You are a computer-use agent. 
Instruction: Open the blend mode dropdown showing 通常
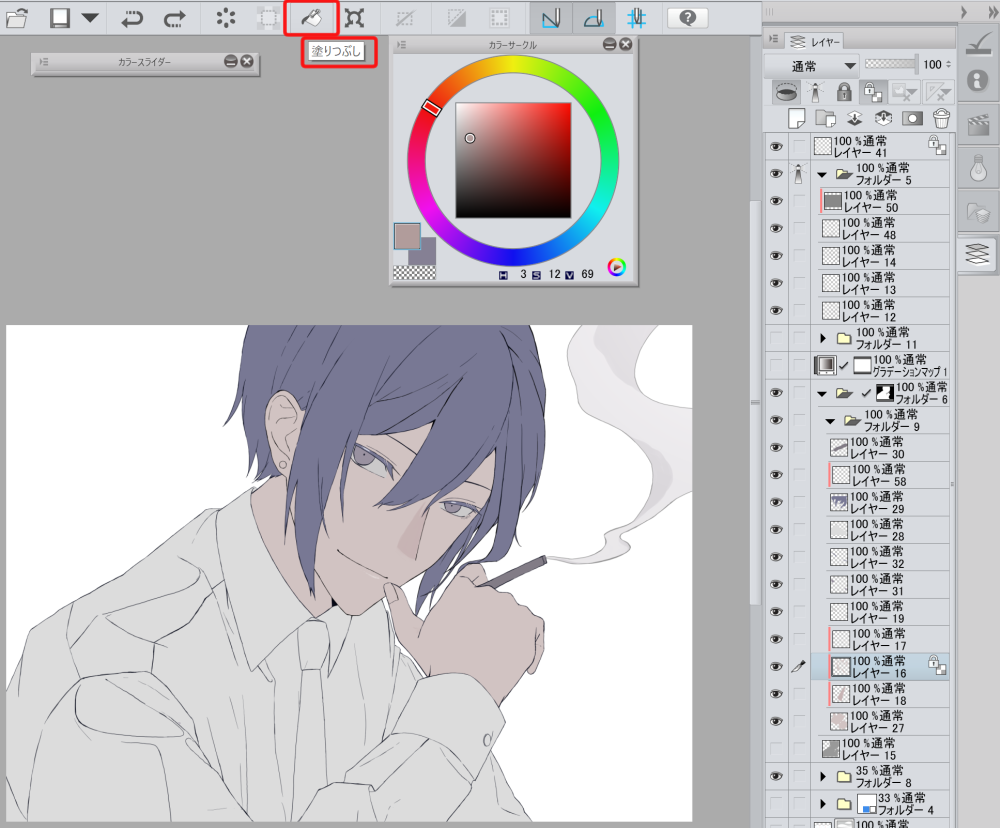pos(810,65)
